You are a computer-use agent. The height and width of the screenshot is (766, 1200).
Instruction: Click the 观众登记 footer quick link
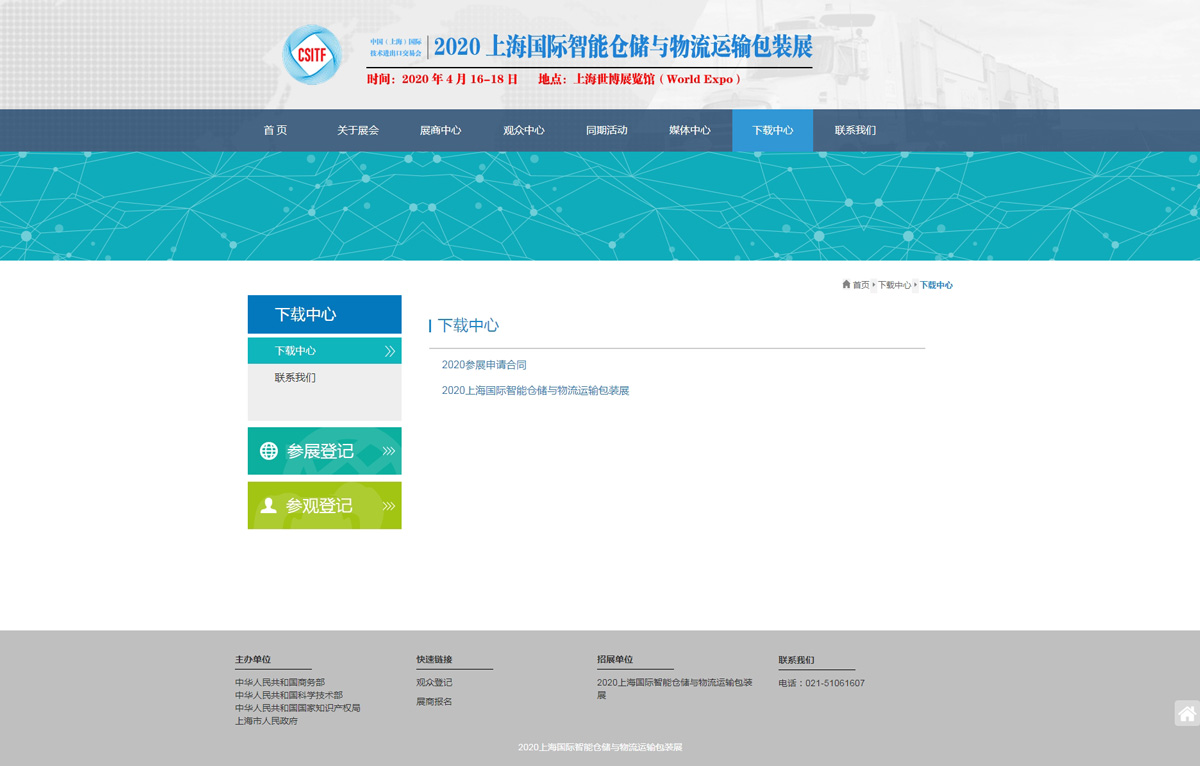434,683
